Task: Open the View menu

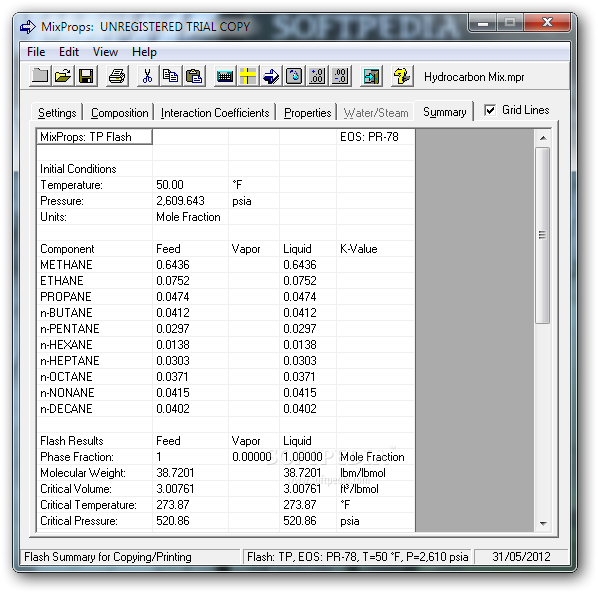Action: [105, 52]
